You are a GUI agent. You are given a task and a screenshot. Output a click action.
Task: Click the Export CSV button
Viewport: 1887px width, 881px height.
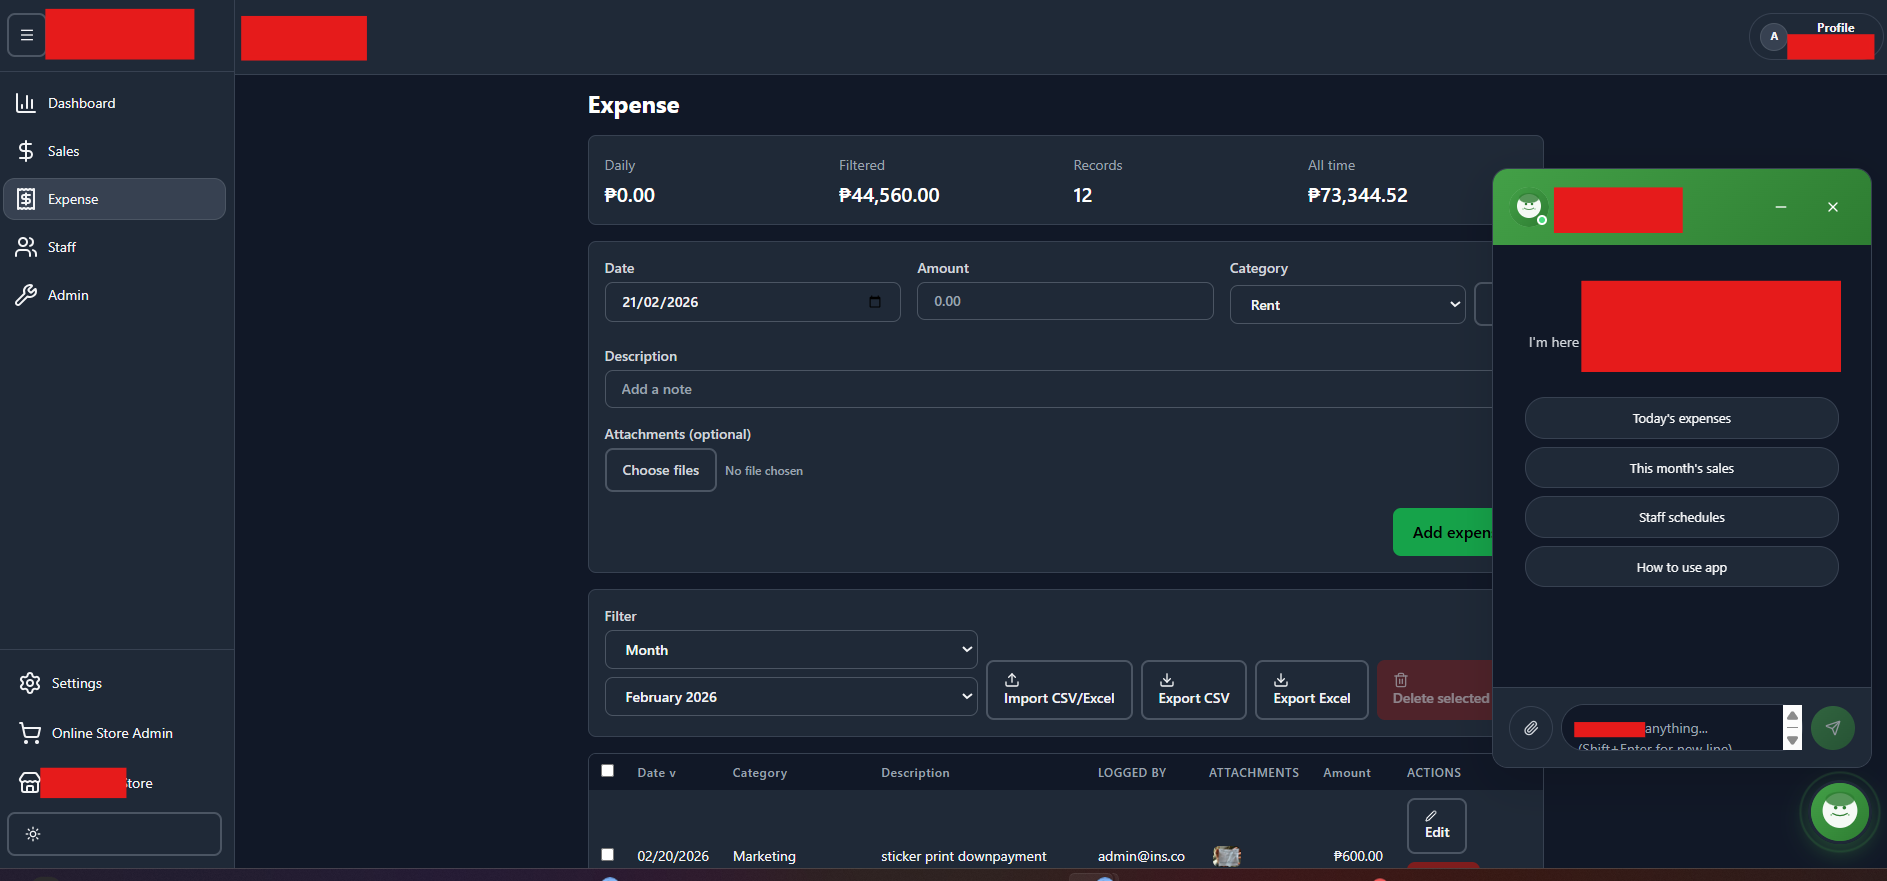pos(1193,690)
